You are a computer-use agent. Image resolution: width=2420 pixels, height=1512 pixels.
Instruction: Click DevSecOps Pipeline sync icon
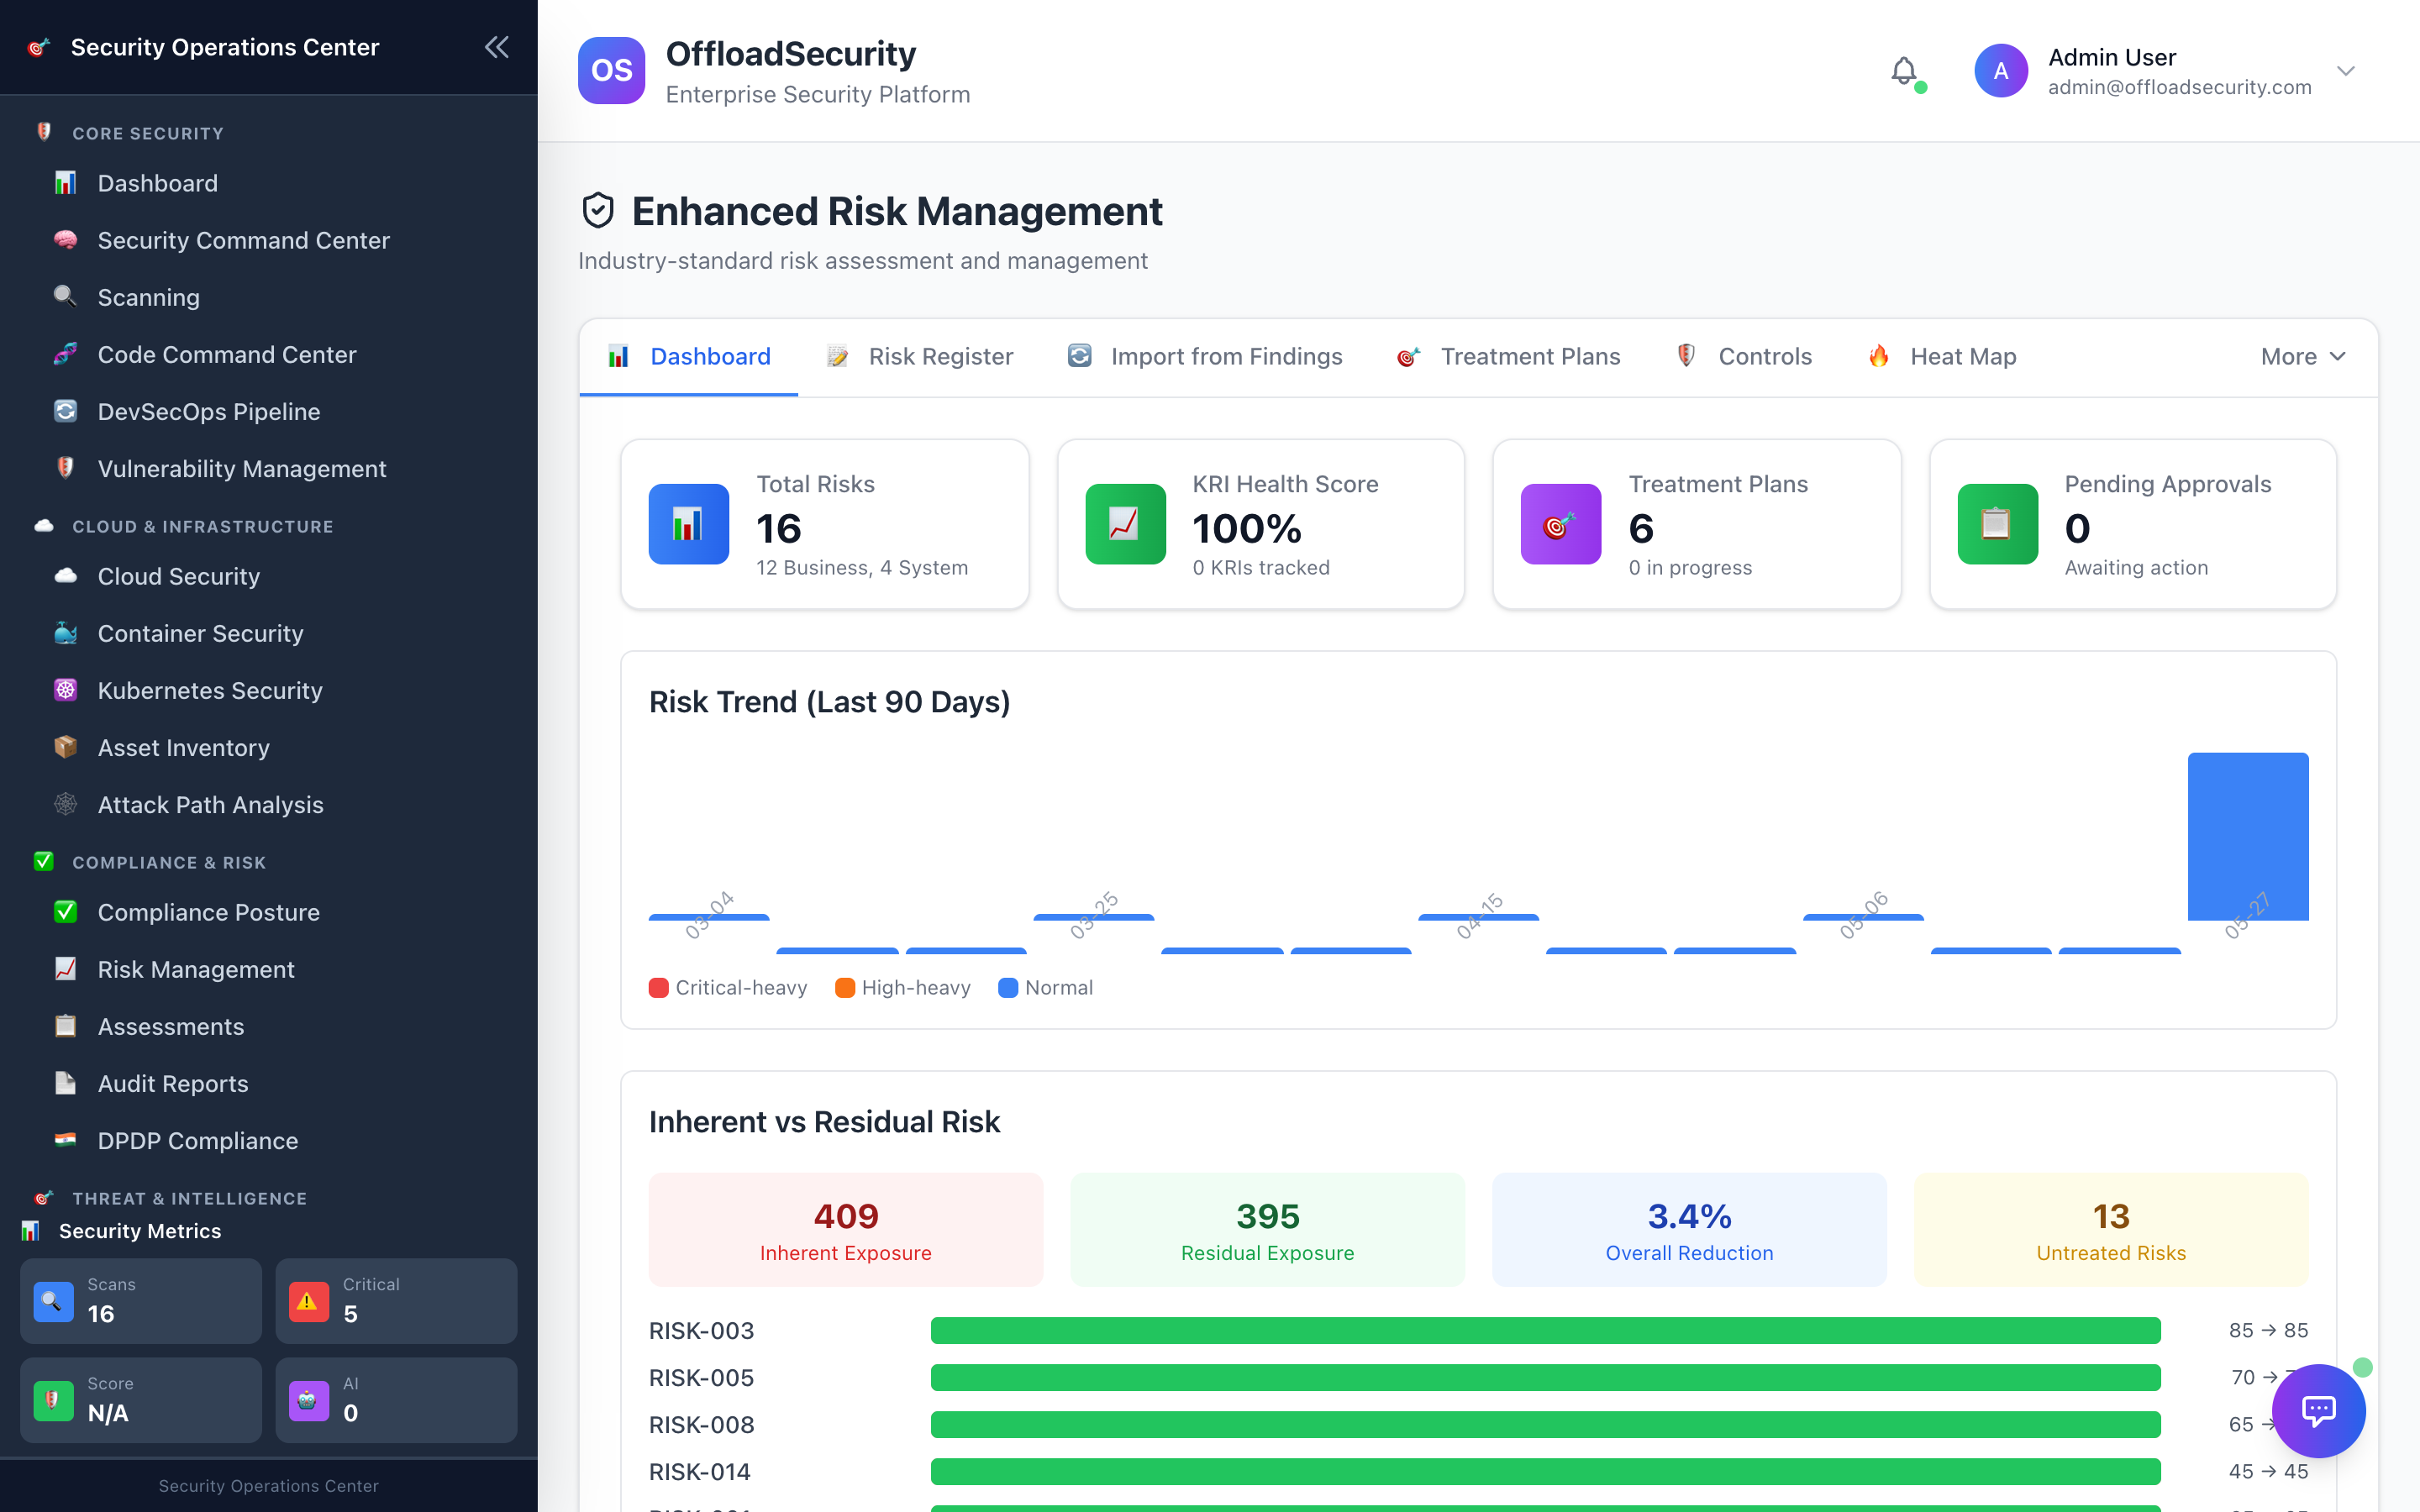(65, 411)
